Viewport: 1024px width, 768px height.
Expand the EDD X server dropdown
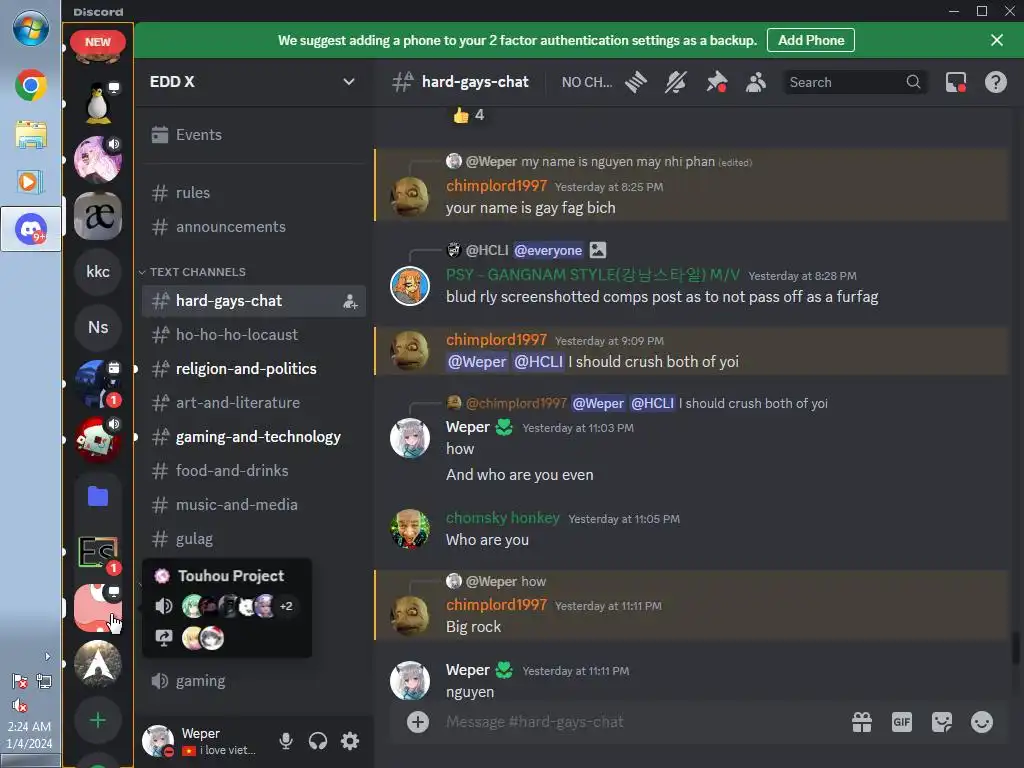click(349, 82)
